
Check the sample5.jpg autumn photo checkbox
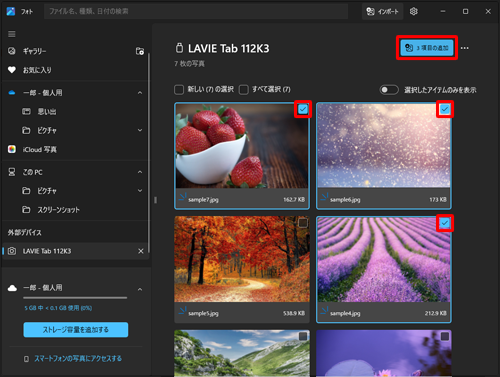(303, 223)
